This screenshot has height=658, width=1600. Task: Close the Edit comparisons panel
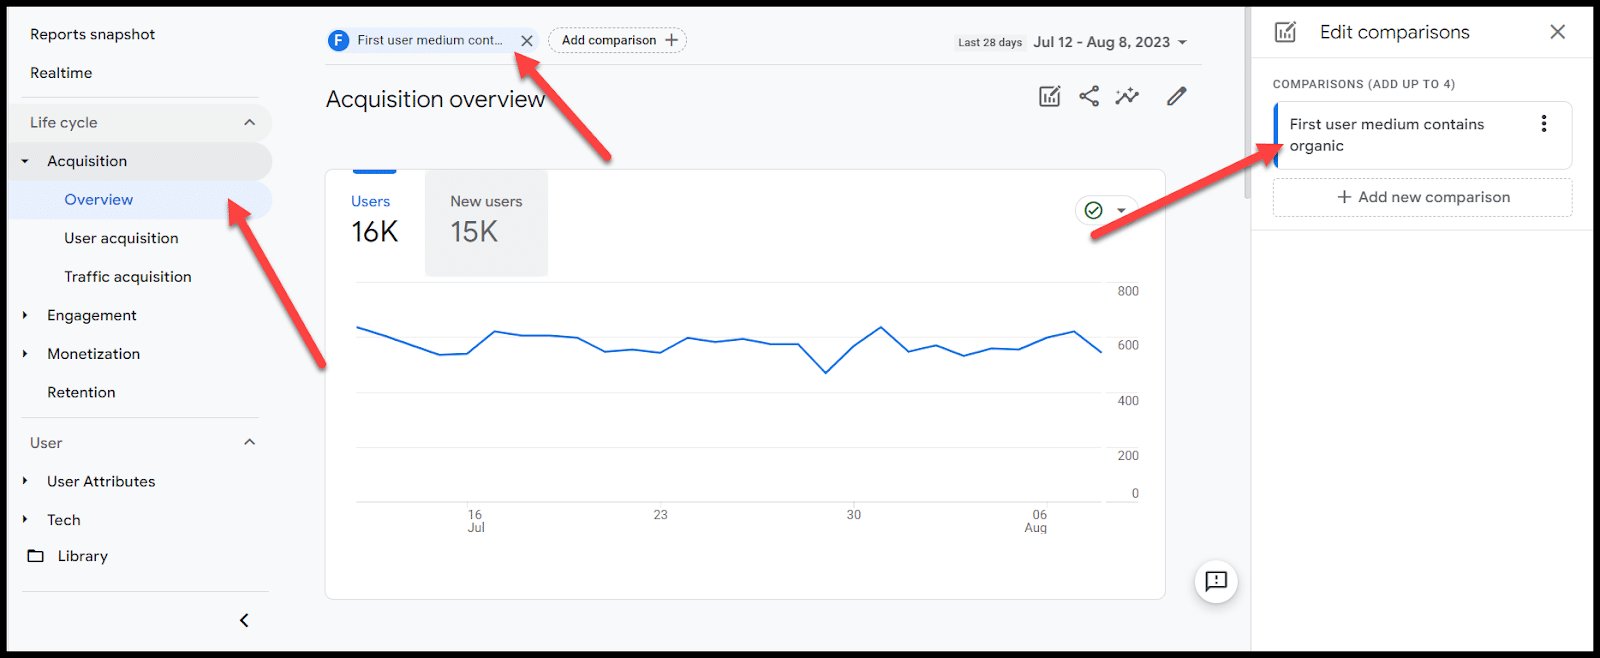1557,32
